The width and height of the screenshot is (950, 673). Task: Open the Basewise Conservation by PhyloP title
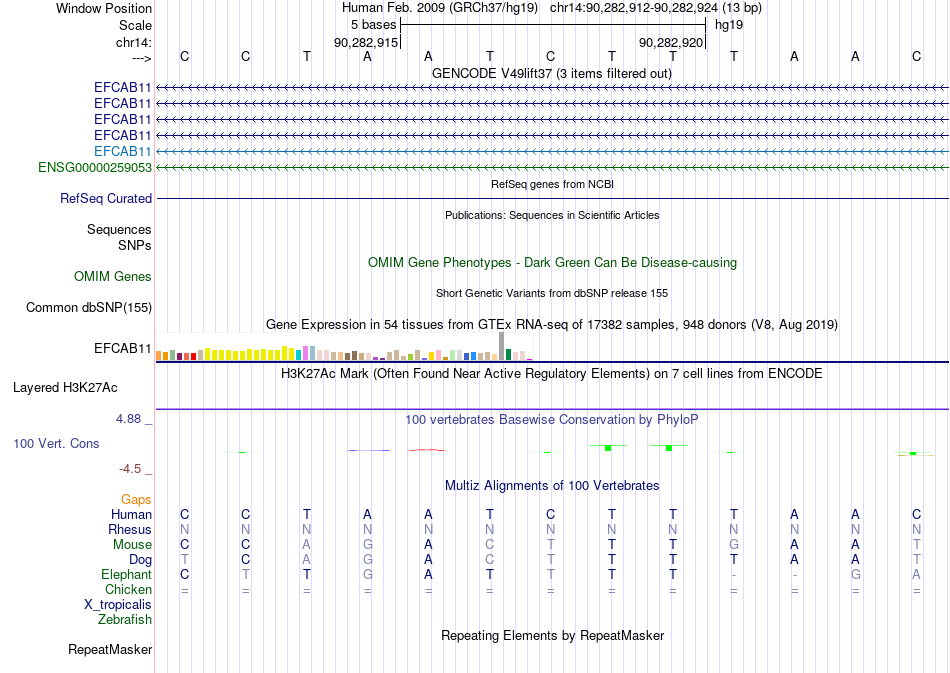(x=551, y=420)
